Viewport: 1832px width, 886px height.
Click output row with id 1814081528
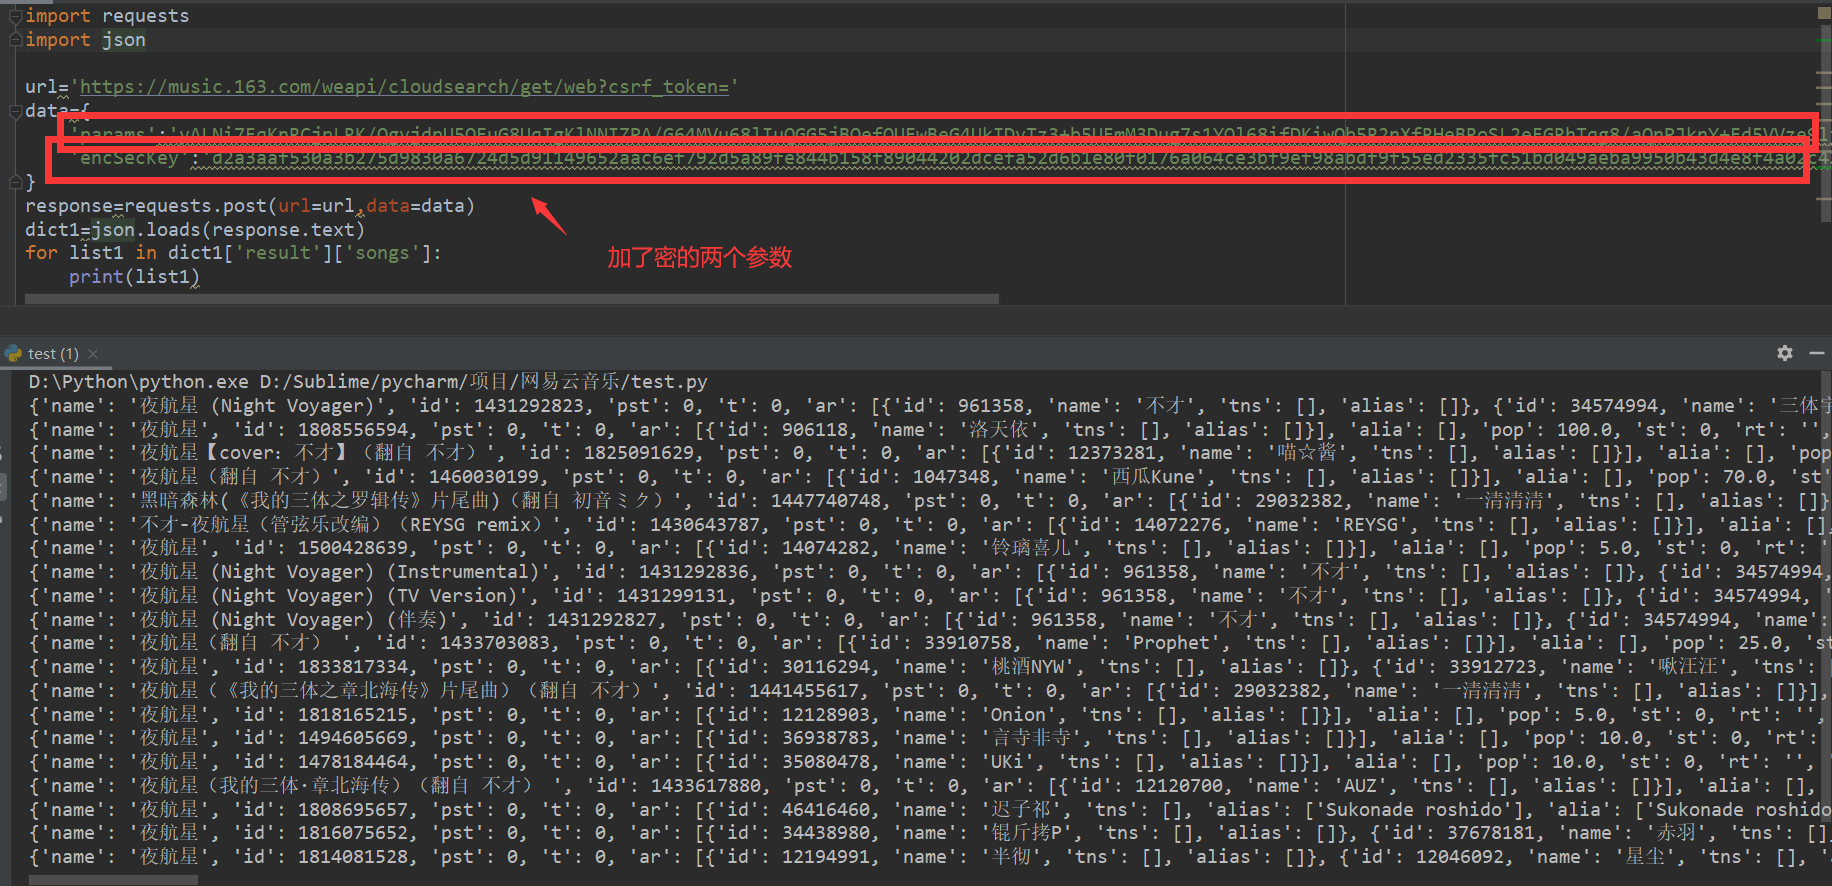(x=930, y=857)
